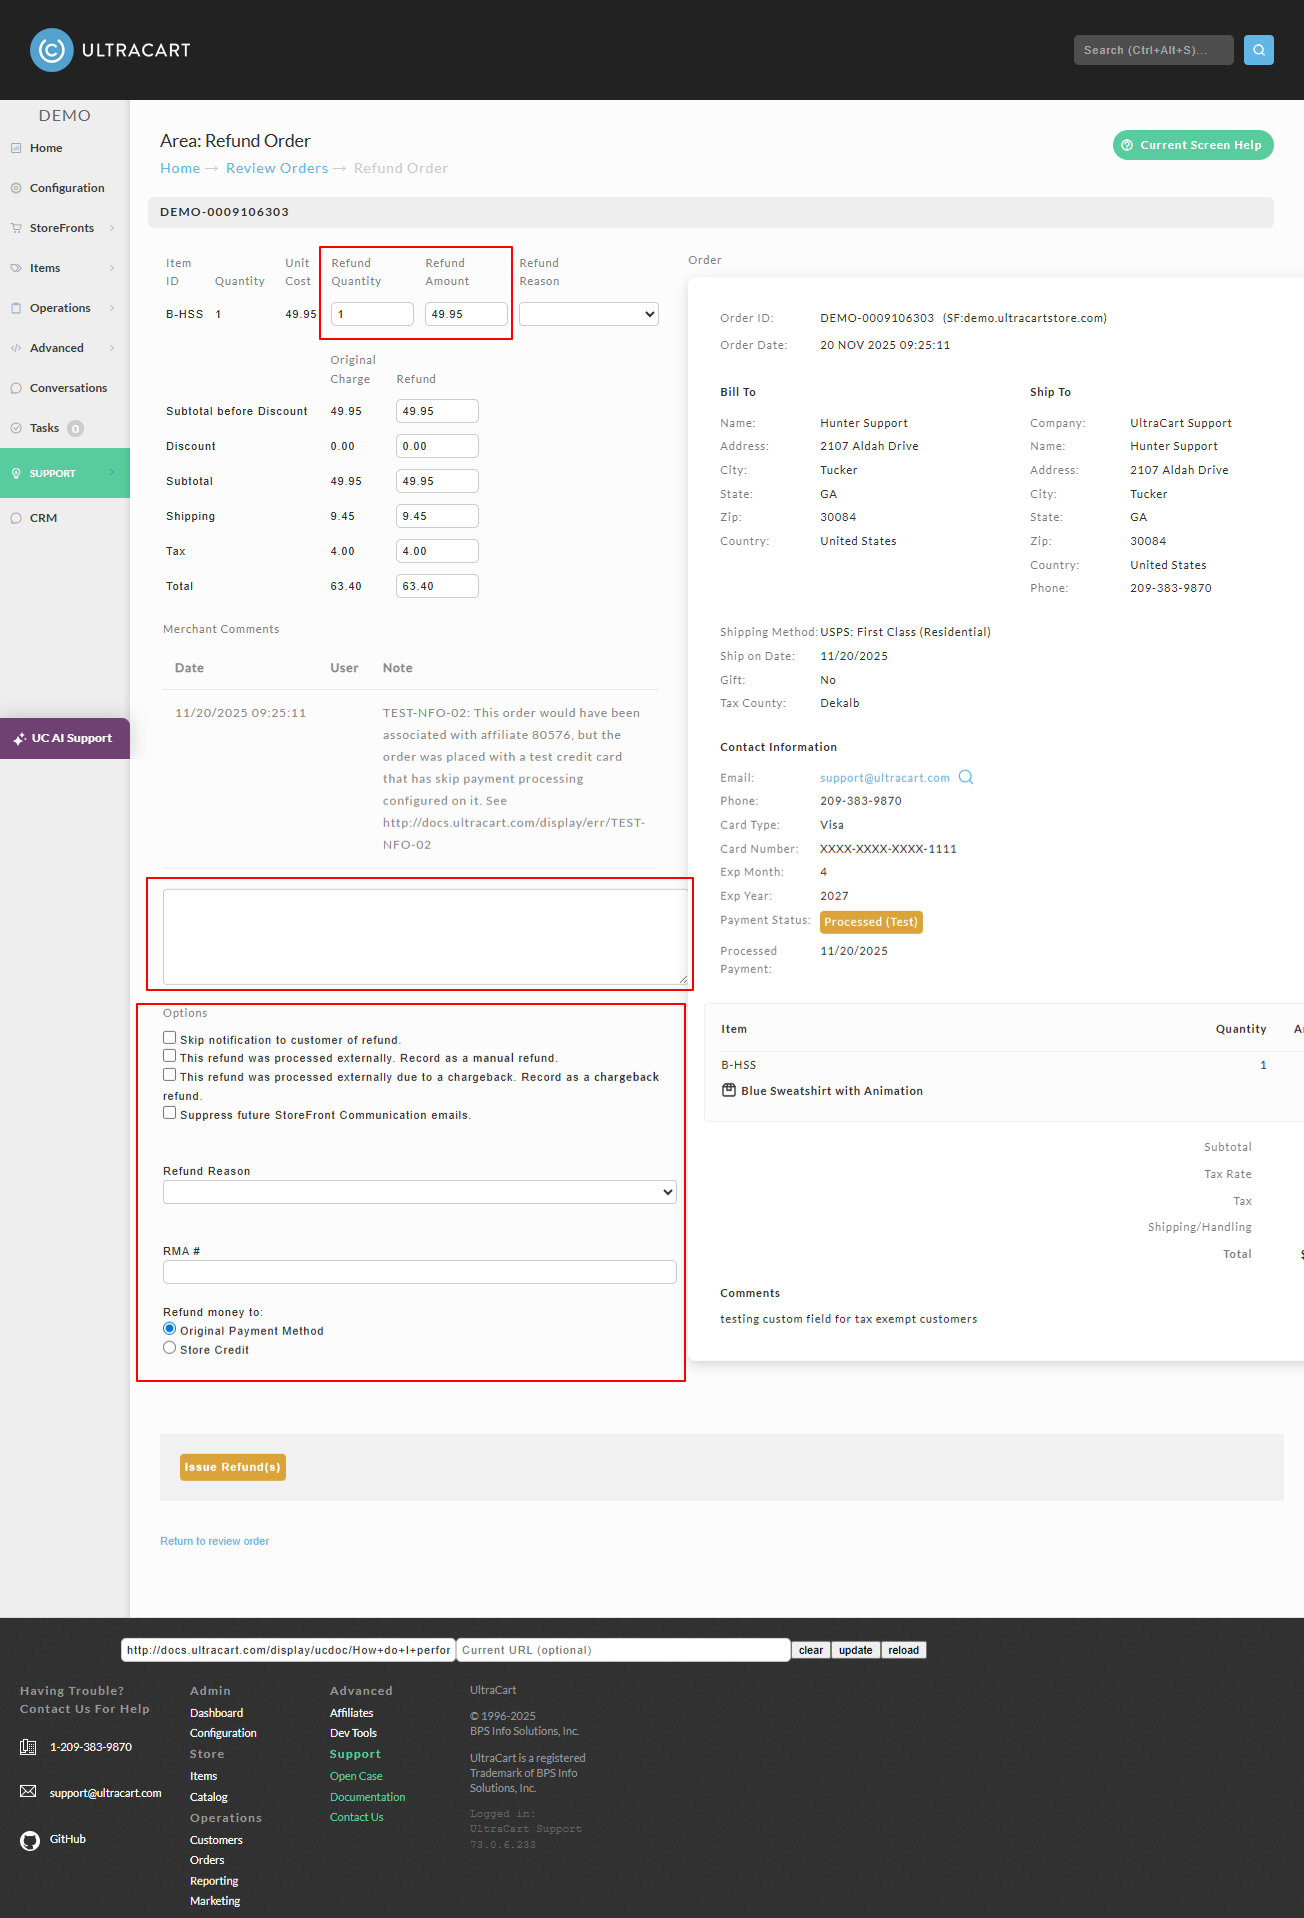This screenshot has height=1918, width=1304.
Task: Enable Skip notification to customer checkbox
Action: (x=170, y=1038)
